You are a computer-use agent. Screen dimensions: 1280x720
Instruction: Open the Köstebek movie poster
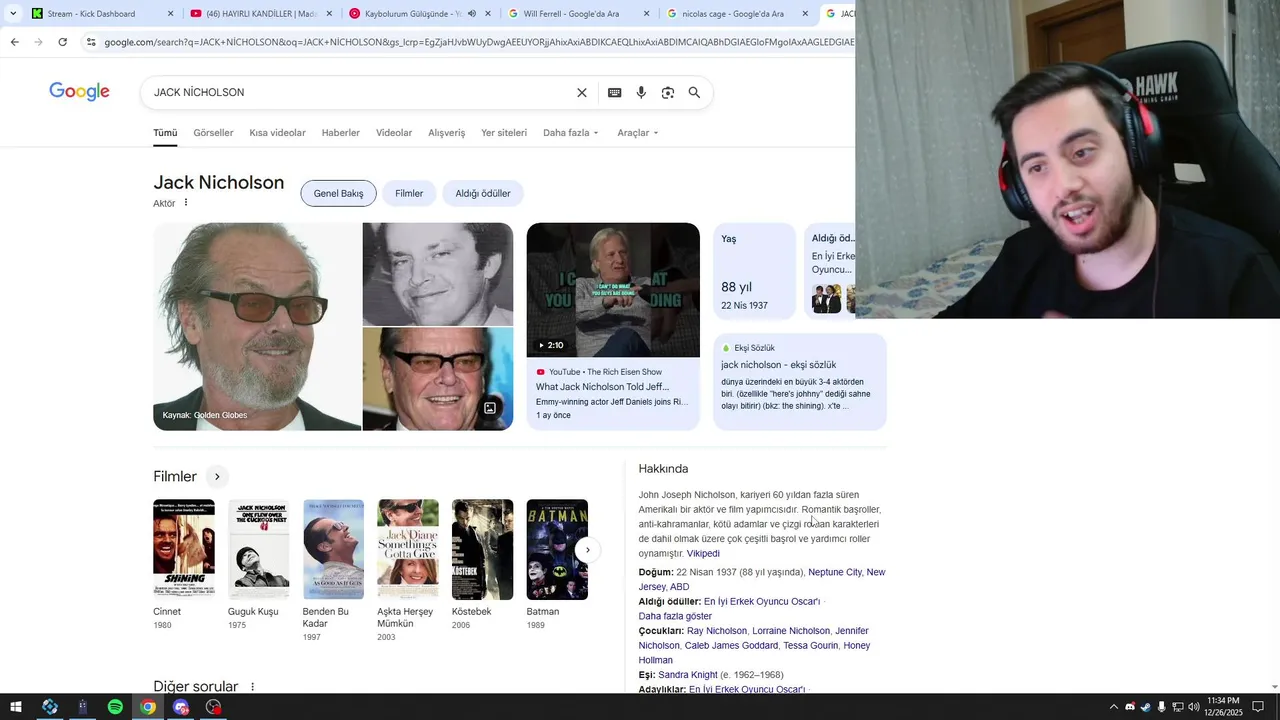coord(483,549)
